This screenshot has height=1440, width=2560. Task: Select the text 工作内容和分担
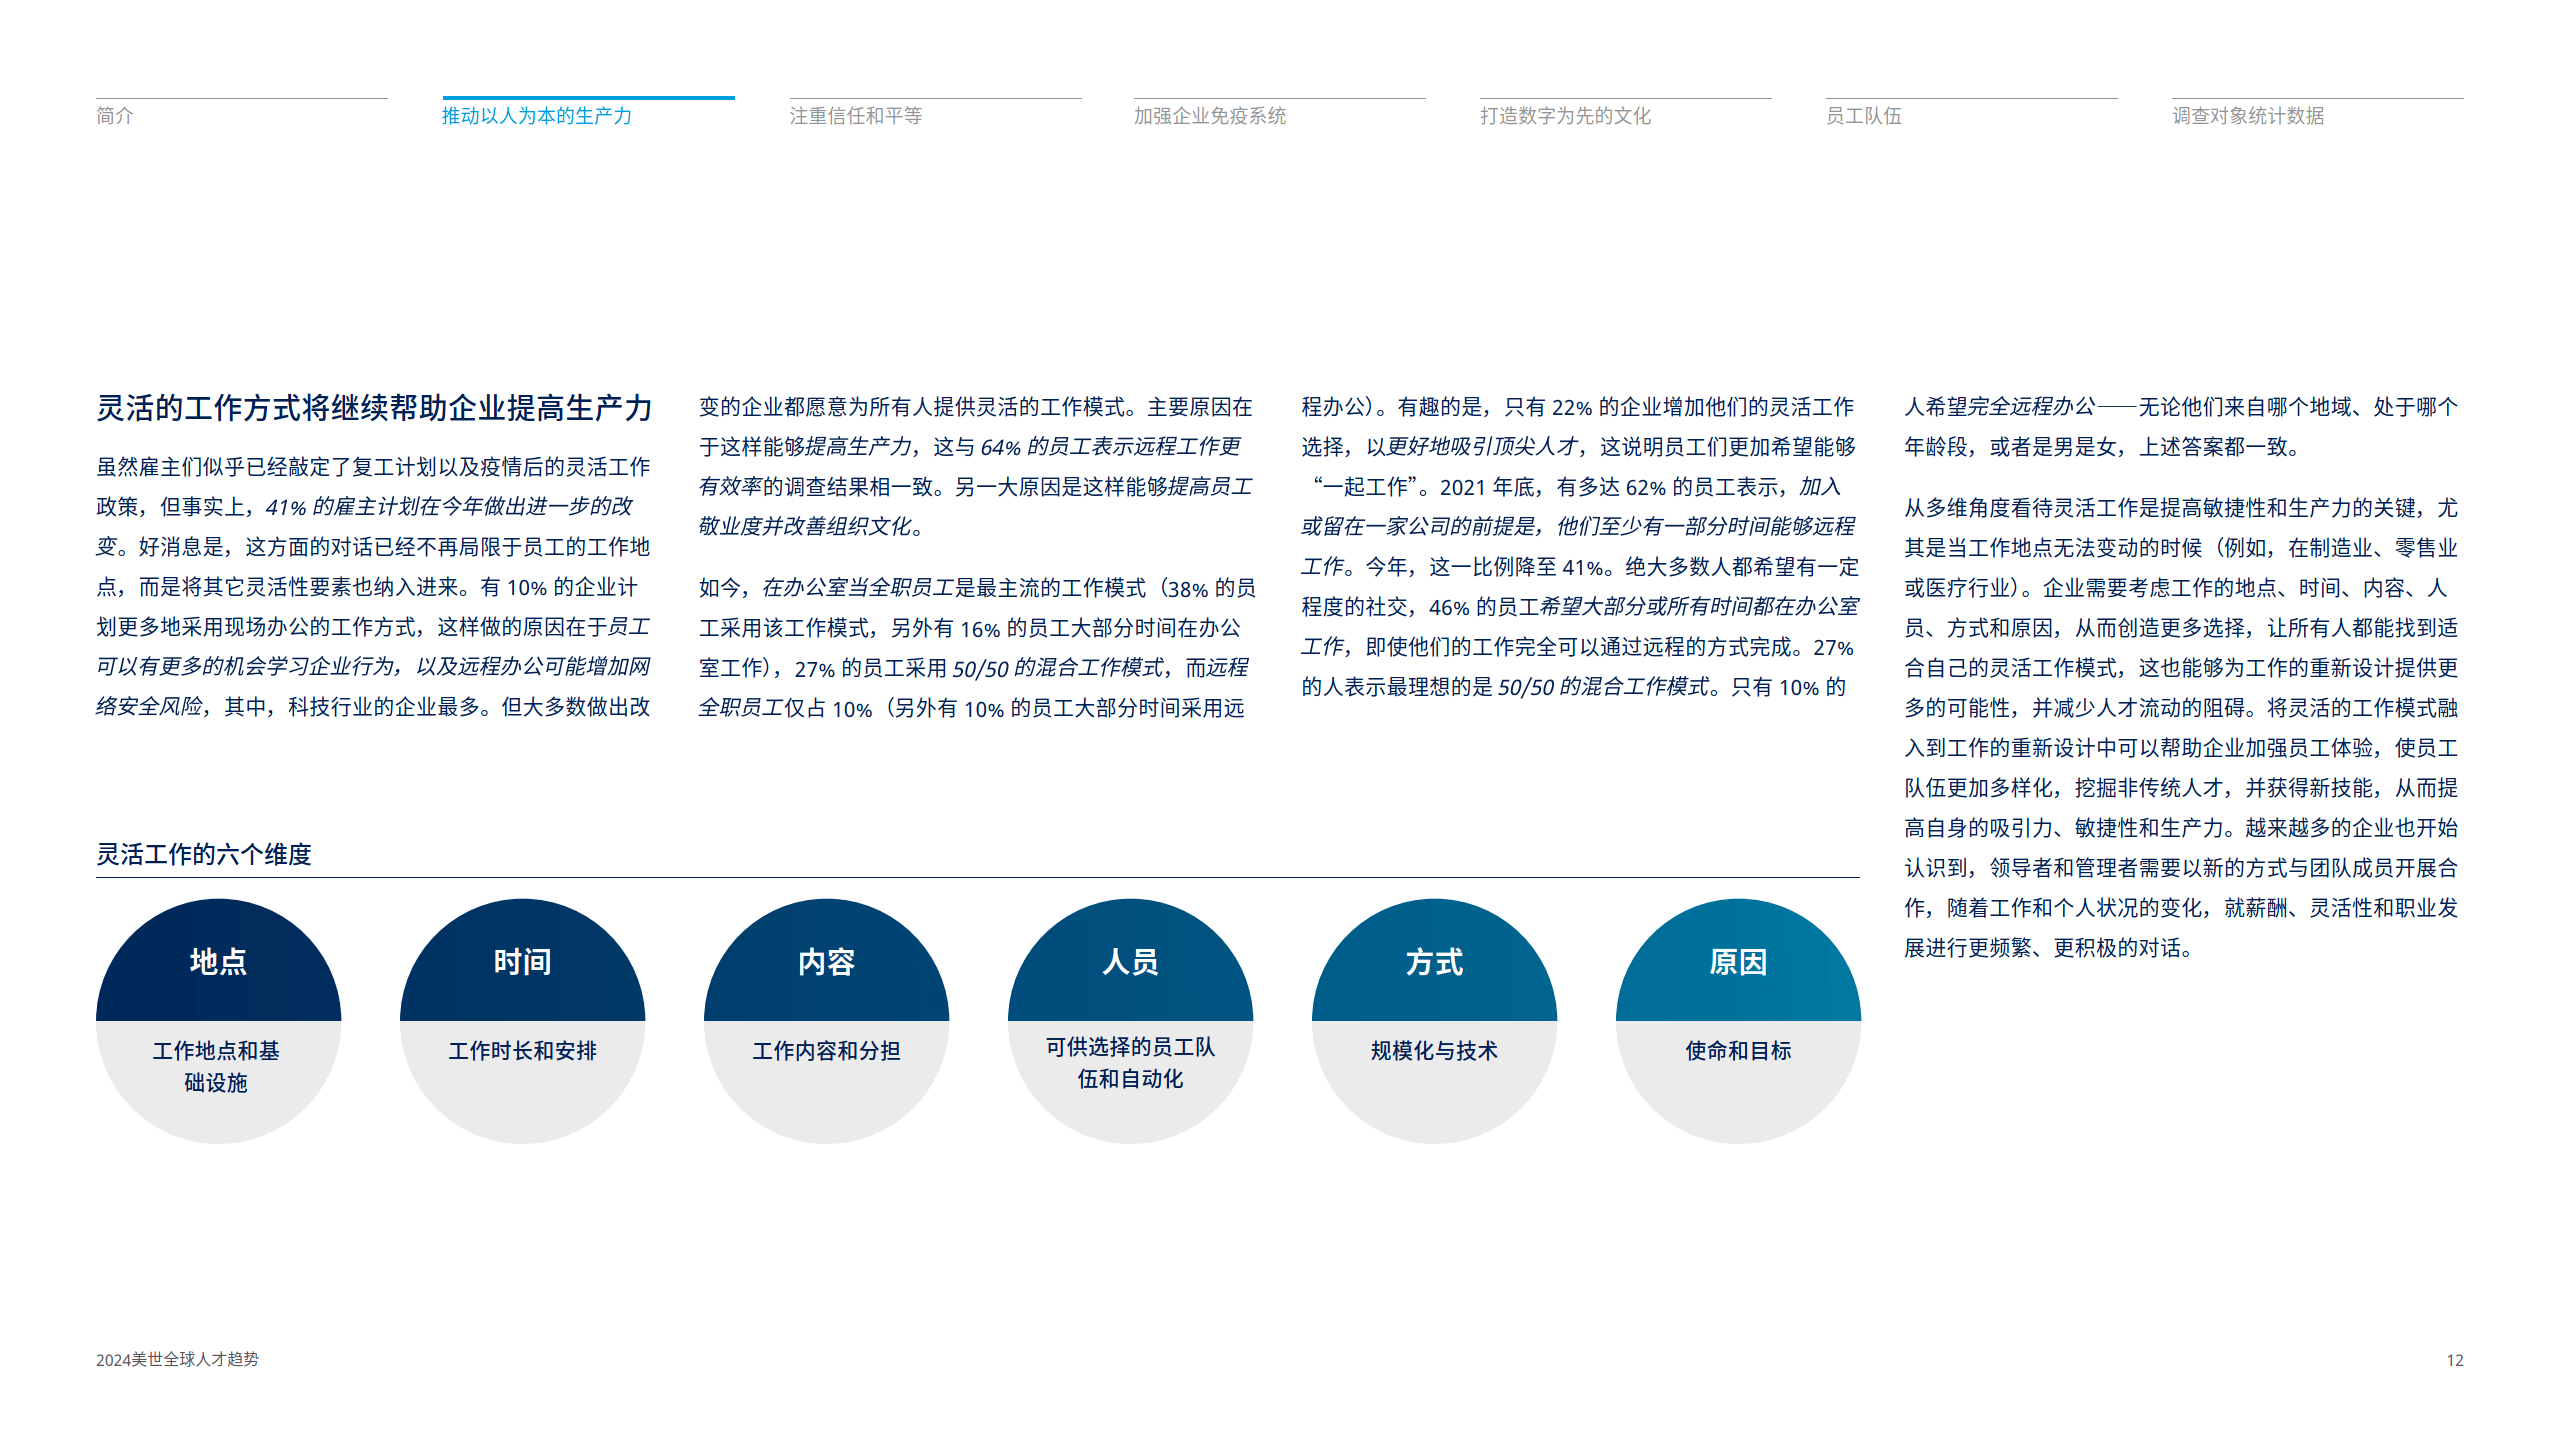click(x=826, y=1051)
